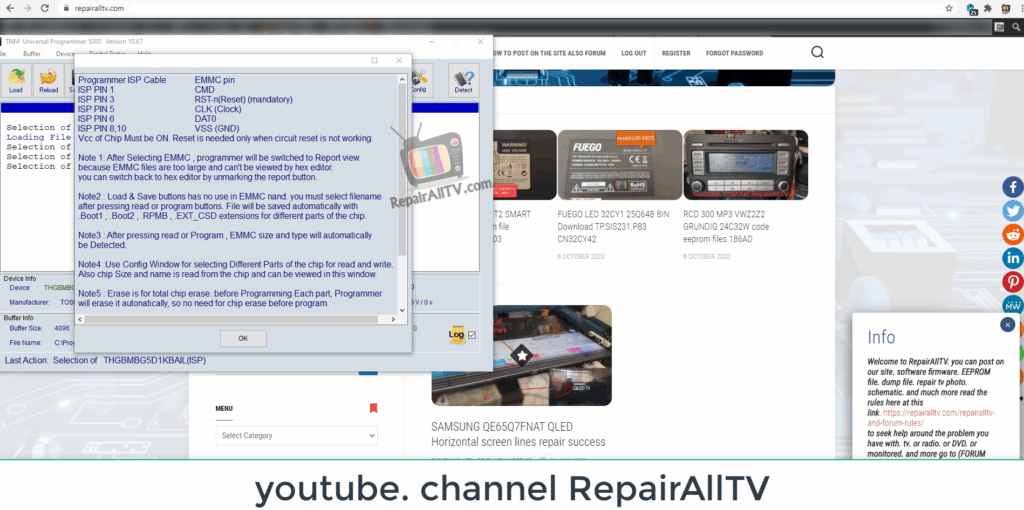Click the dialog's vertical scrollbar
Viewport: 1024px width, 510px height.
pos(402,190)
